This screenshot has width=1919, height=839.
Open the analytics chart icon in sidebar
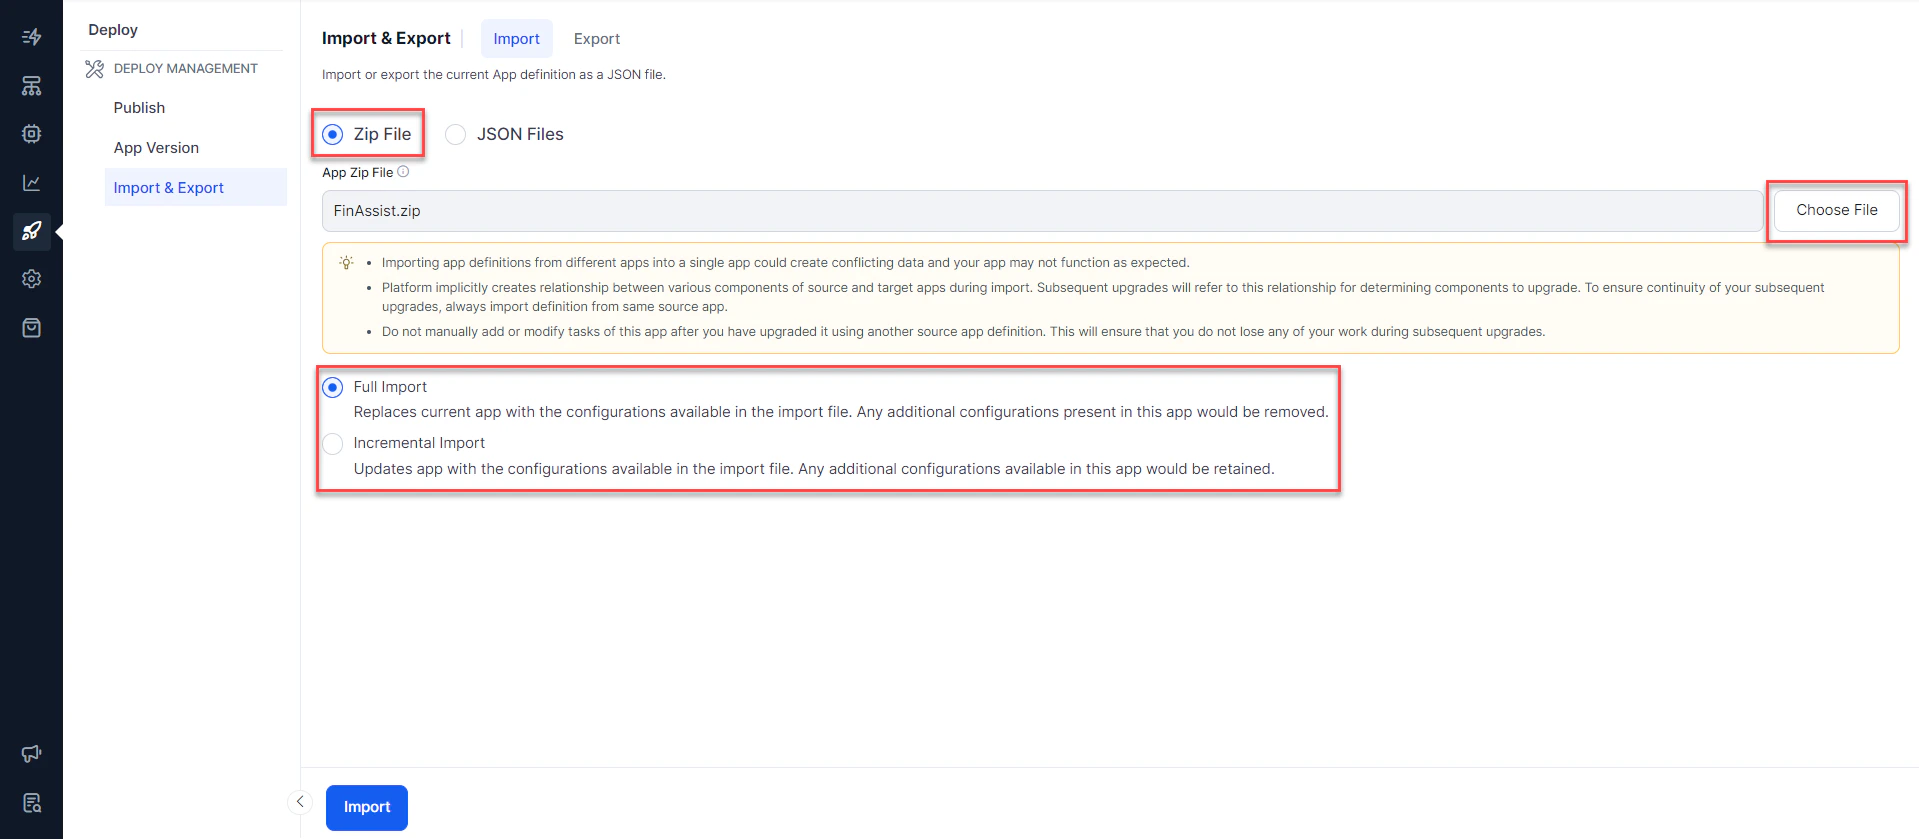click(x=31, y=183)
